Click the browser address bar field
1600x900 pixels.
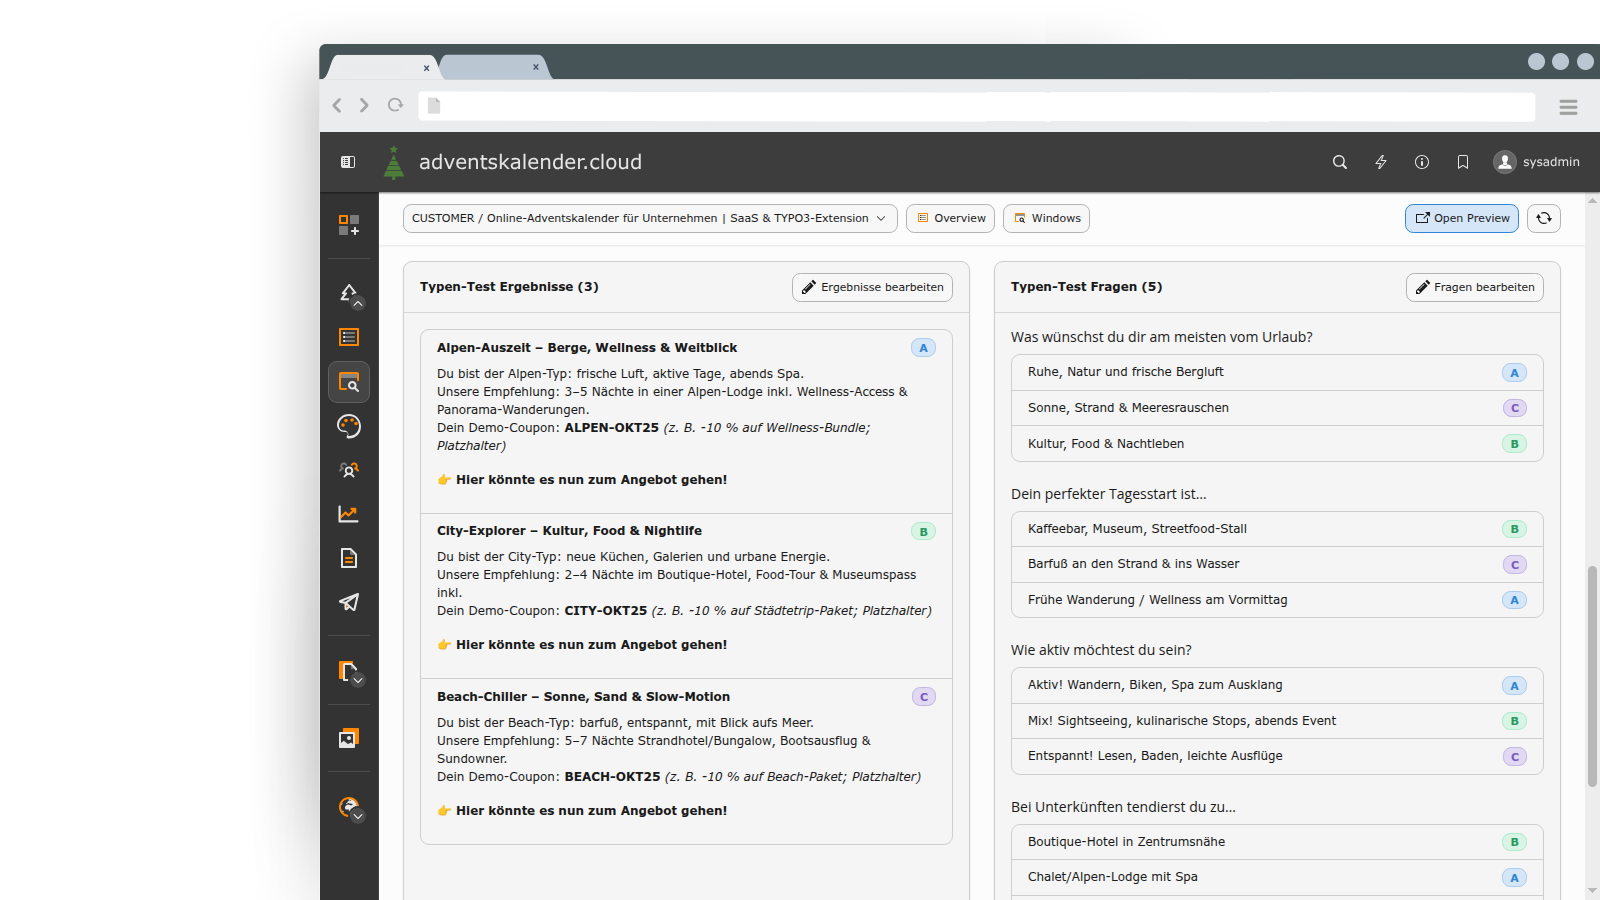976,106
